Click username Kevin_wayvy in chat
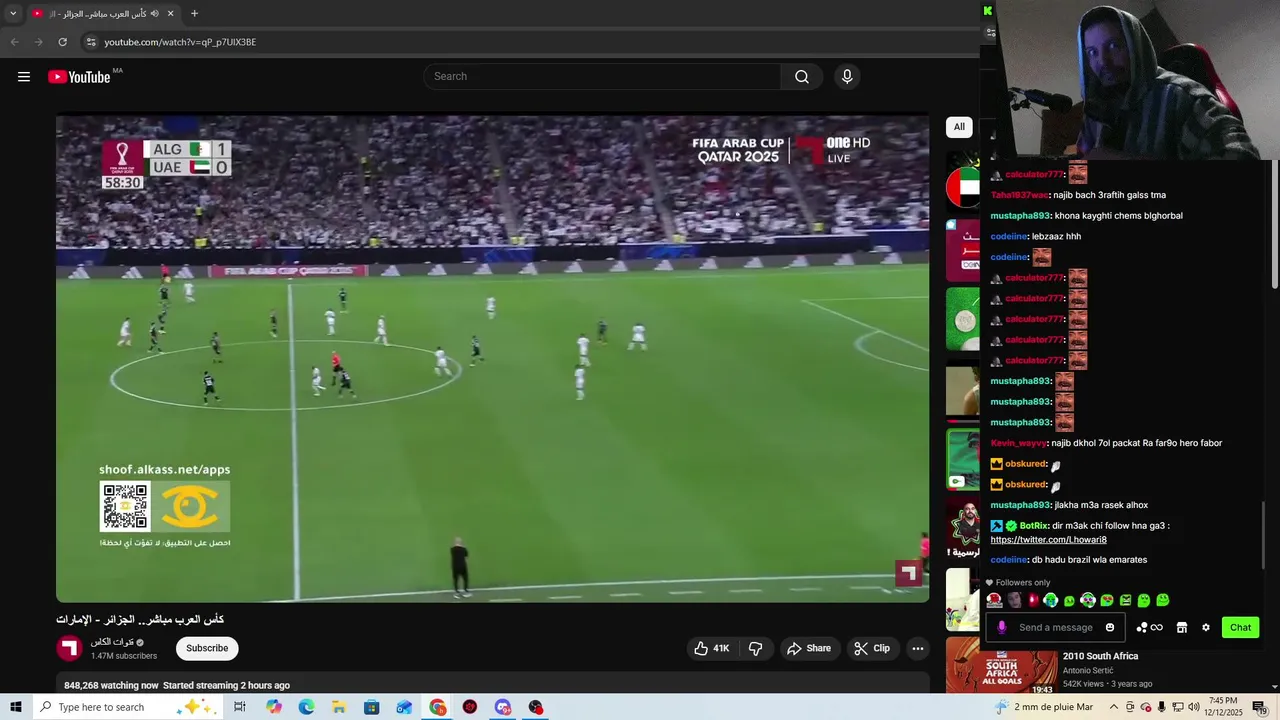 pyautogui.click(x=1018, y=443)
